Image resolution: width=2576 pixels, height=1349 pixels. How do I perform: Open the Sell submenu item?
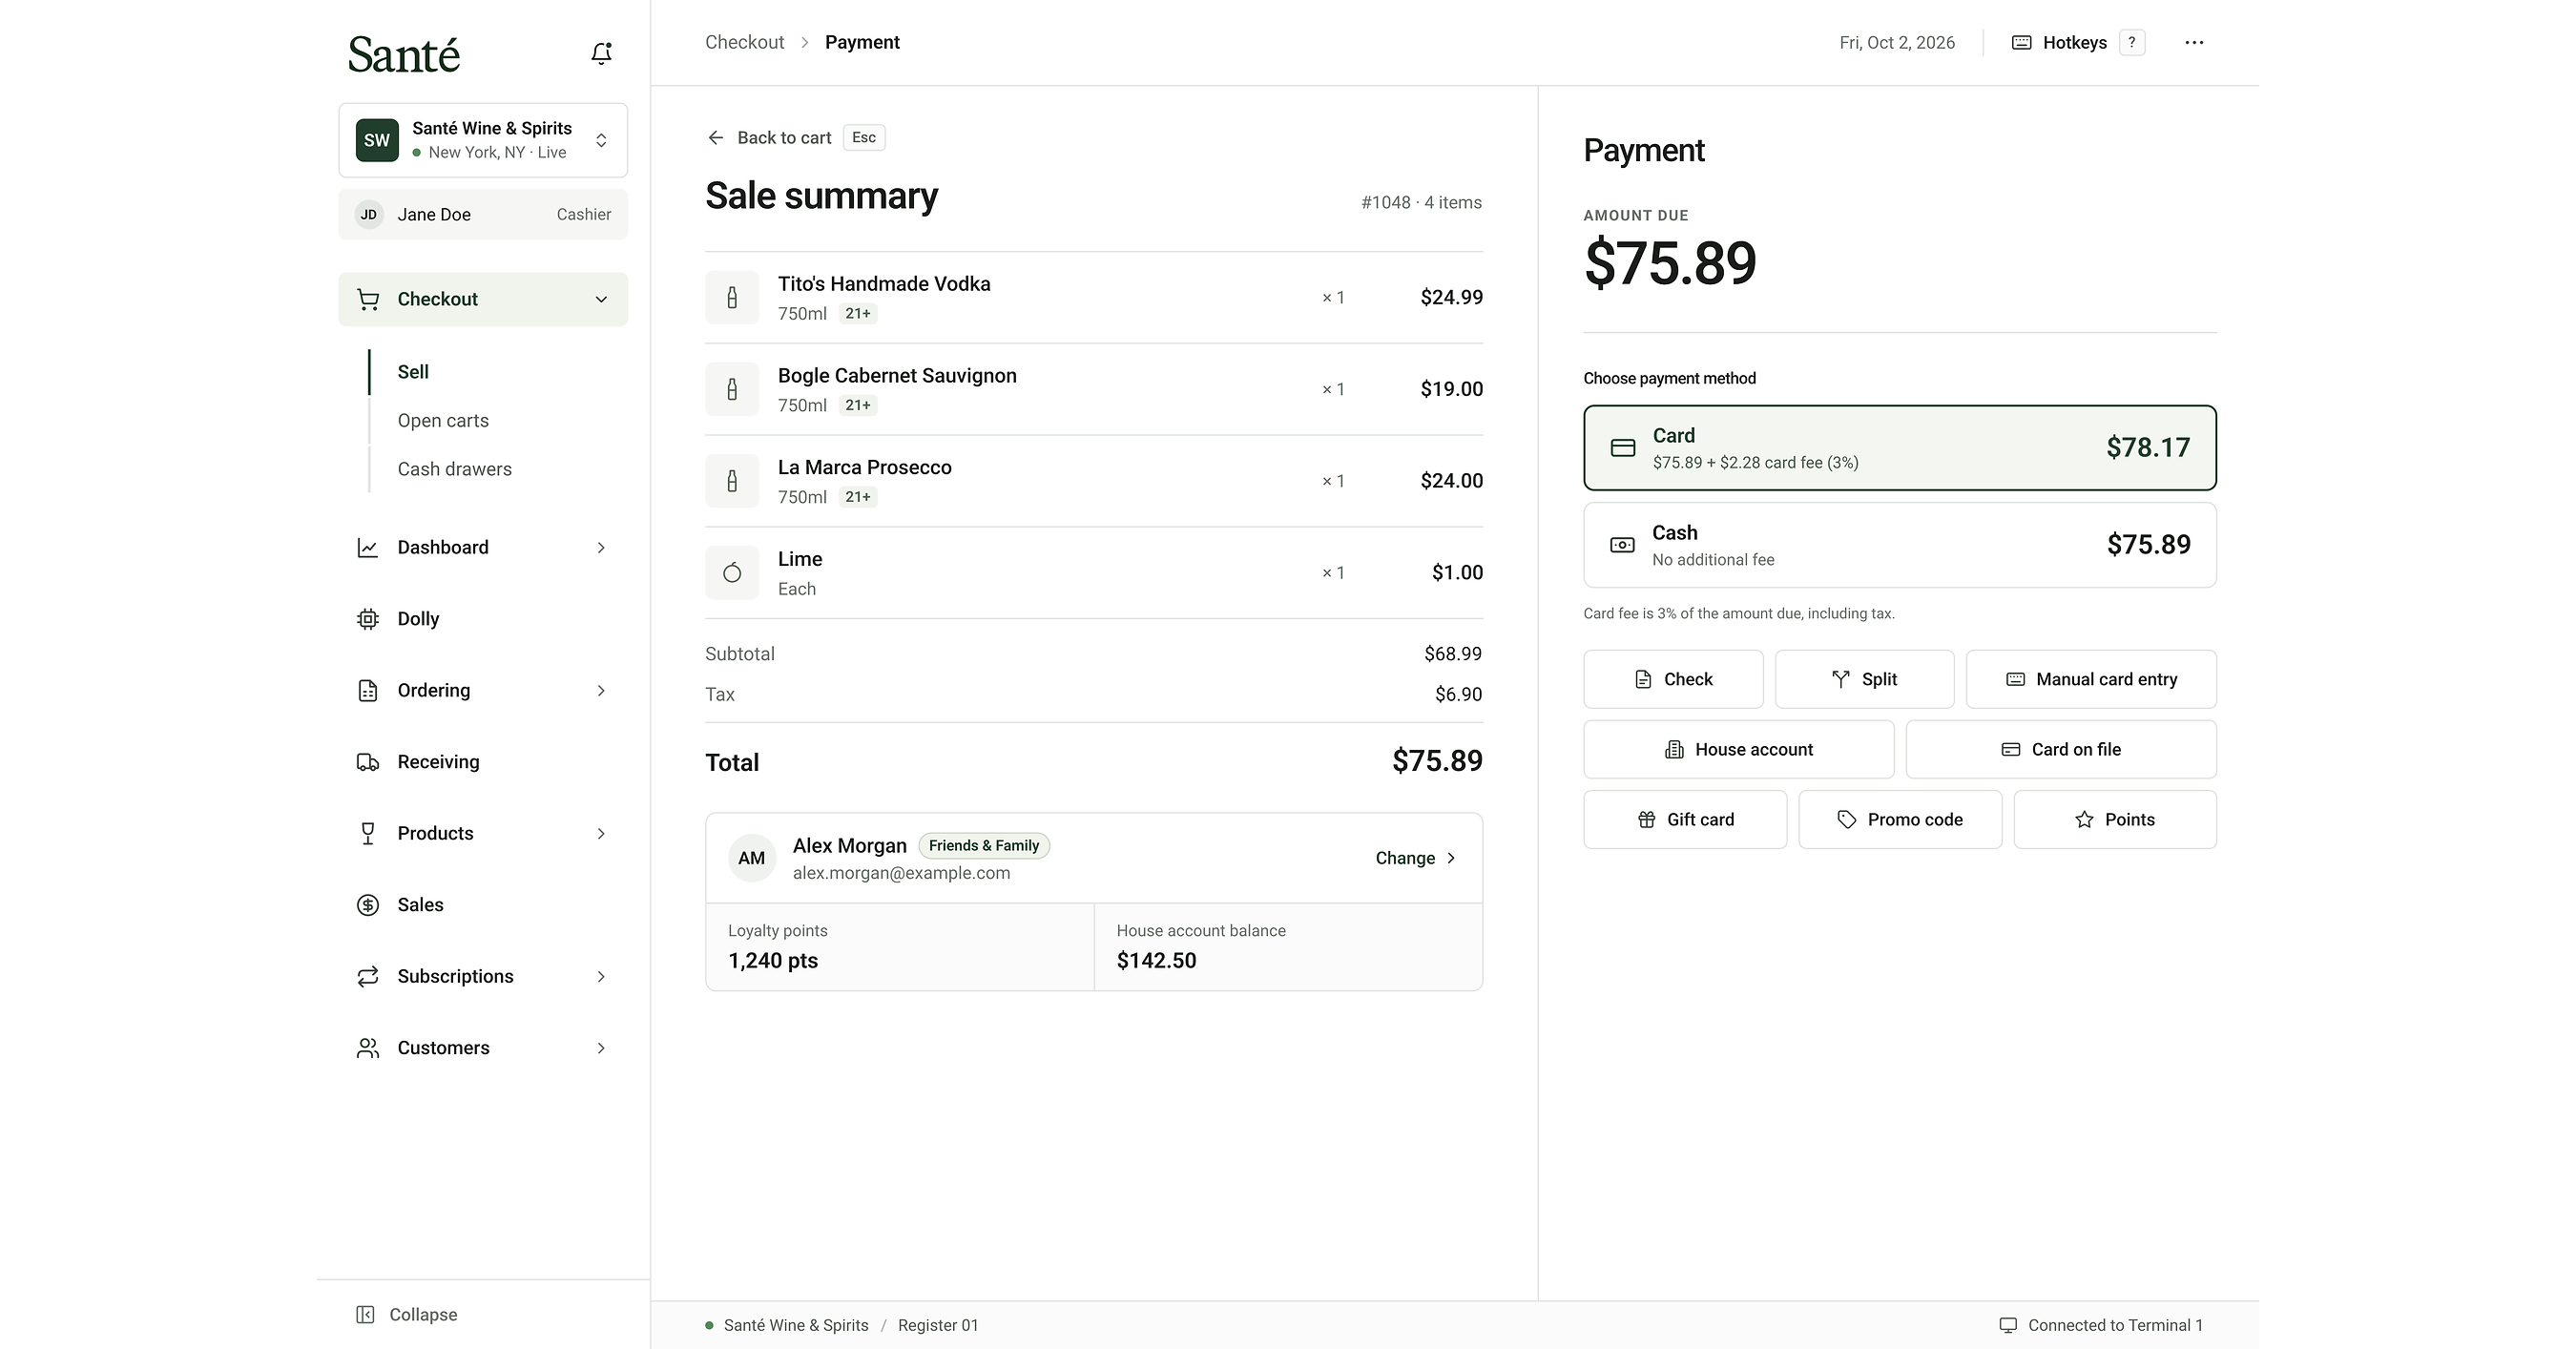pos(413,372)
